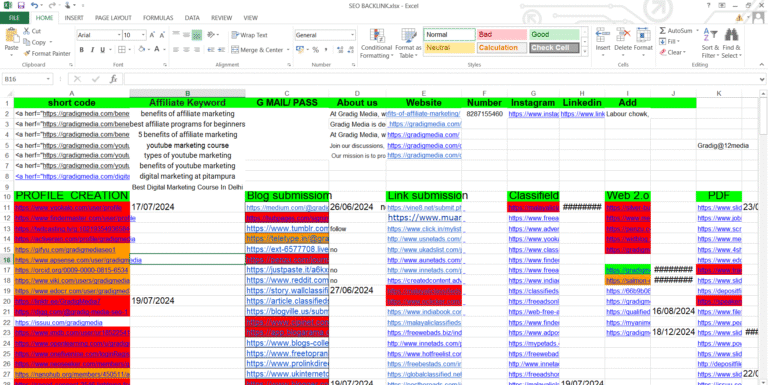This screenshot has width=768, height=385.
Task: Increase font size with larger A icon
Action: coord(152,35)
